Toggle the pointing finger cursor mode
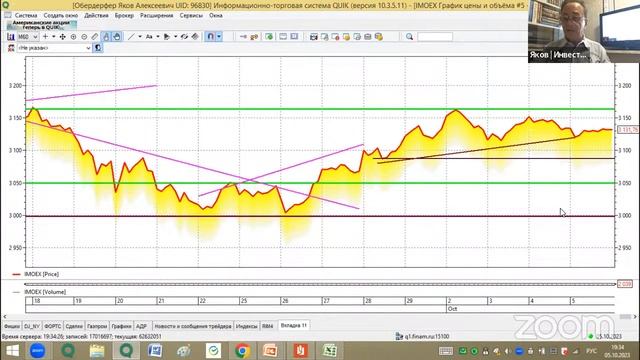This screenshot has width=640, height=360. (x=106, y=37)
